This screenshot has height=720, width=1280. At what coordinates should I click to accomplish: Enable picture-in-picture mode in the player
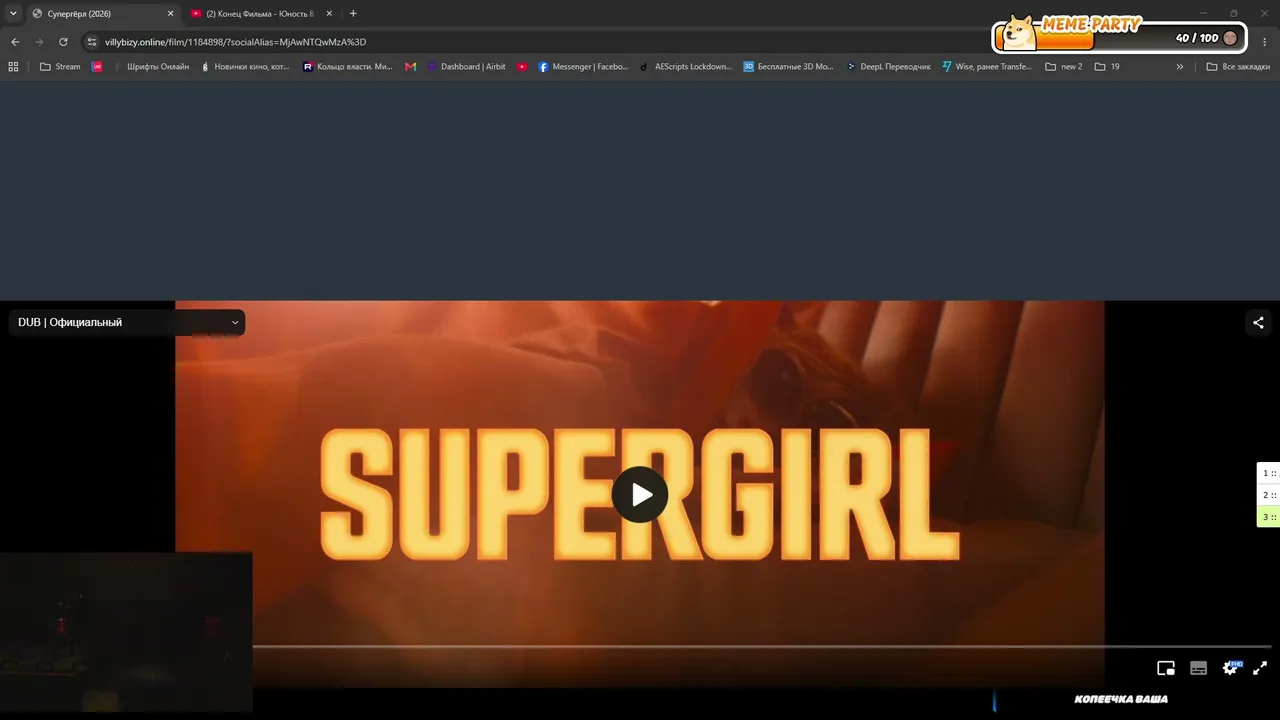click(x=1166, y=668)
